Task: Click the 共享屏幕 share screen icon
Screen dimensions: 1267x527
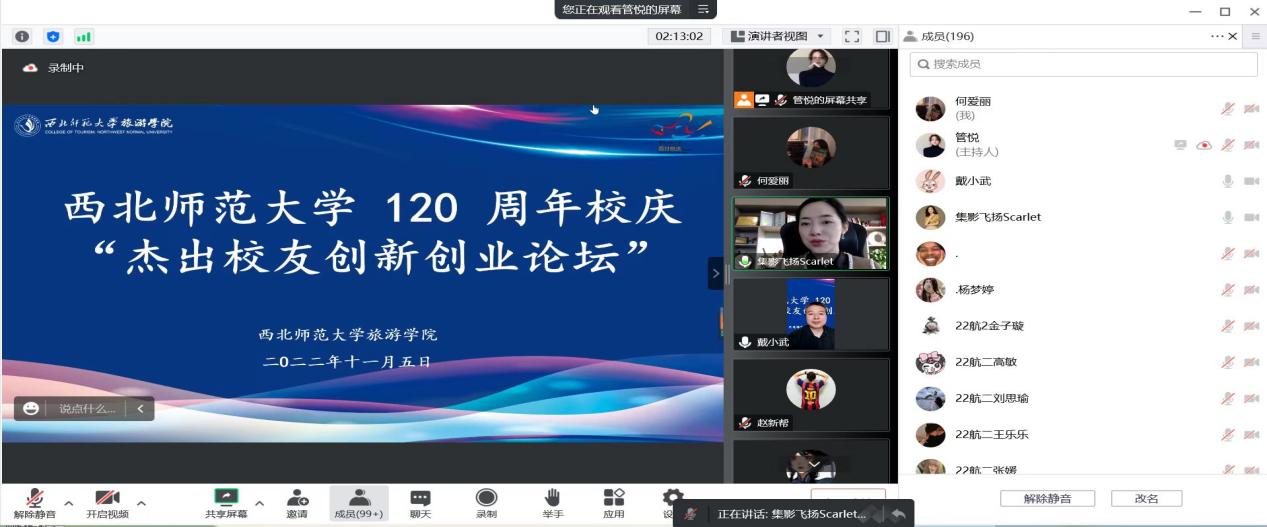Action: click(x=227, y=498)
